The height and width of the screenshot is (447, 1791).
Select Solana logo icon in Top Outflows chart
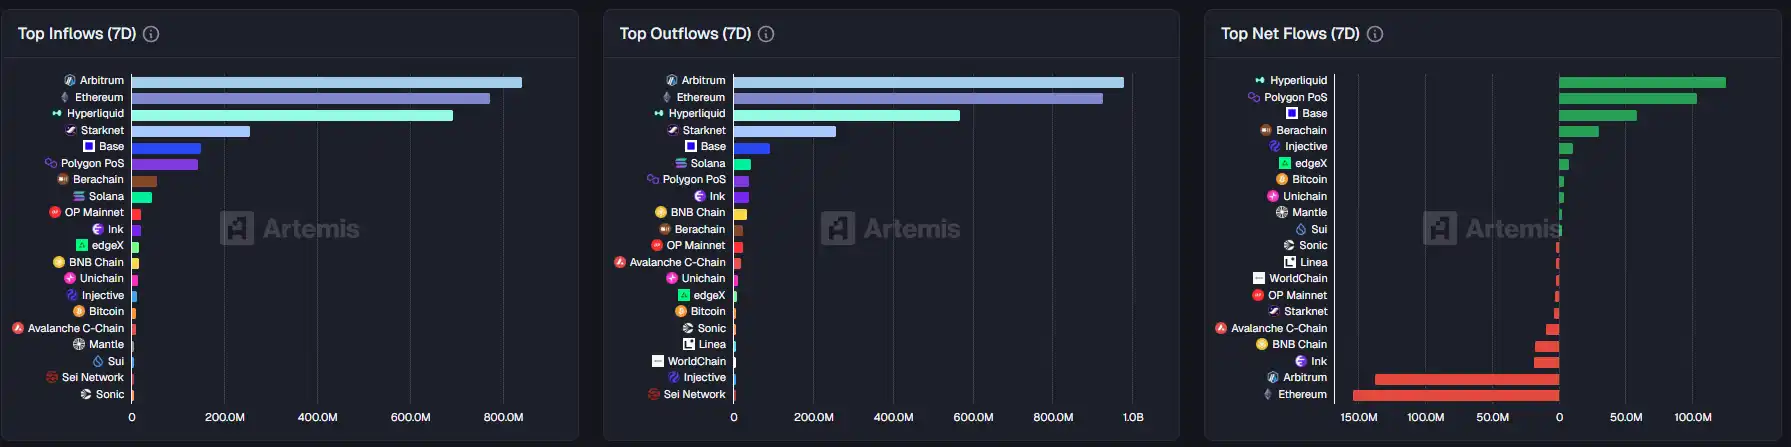681,163
